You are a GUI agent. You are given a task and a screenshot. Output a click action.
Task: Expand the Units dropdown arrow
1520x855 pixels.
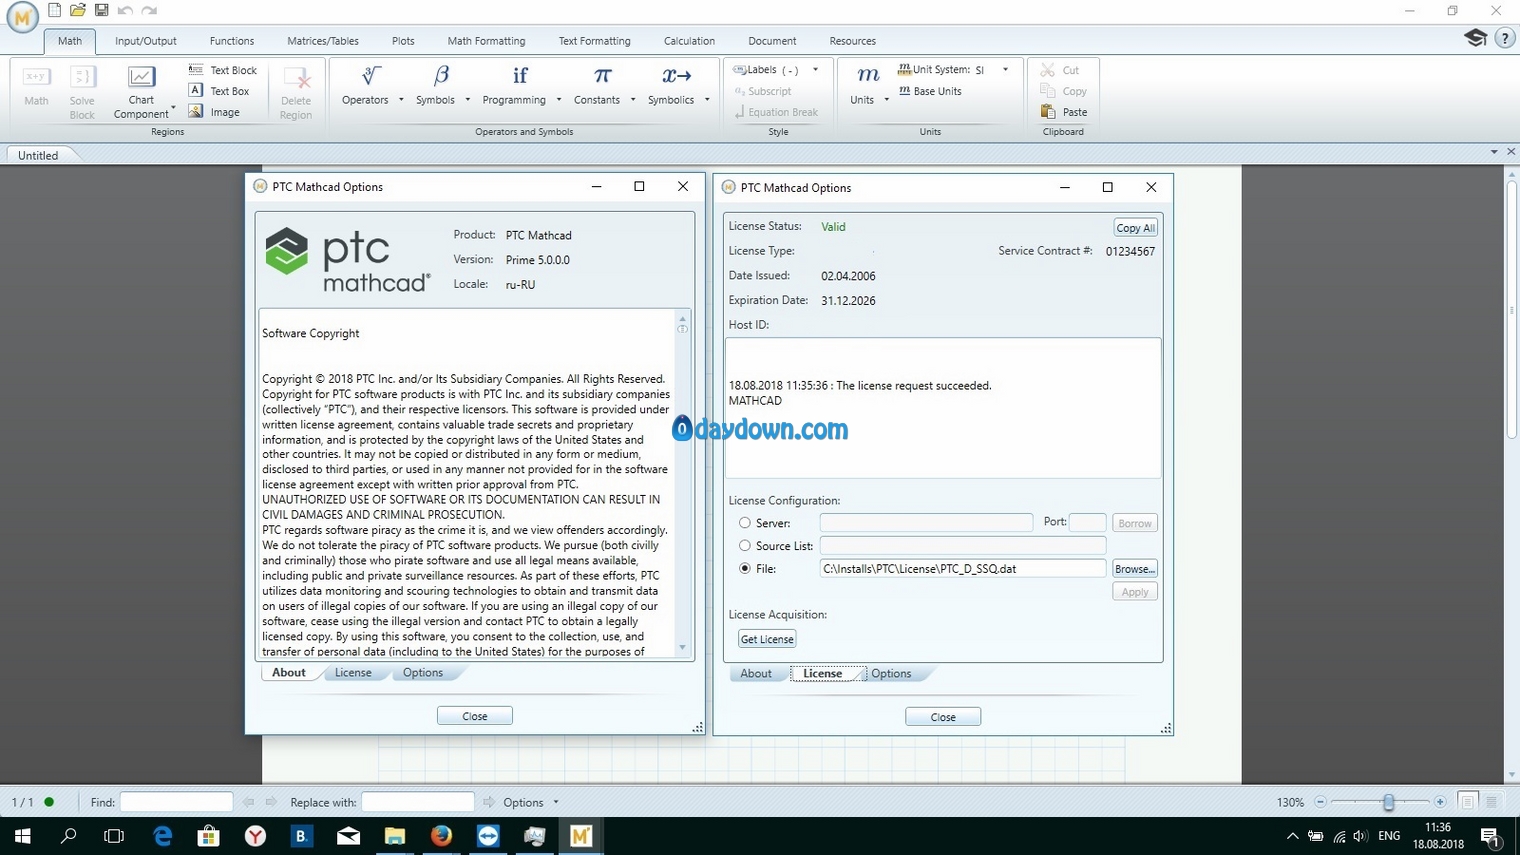pyautogui.click(x=887, y=100)
